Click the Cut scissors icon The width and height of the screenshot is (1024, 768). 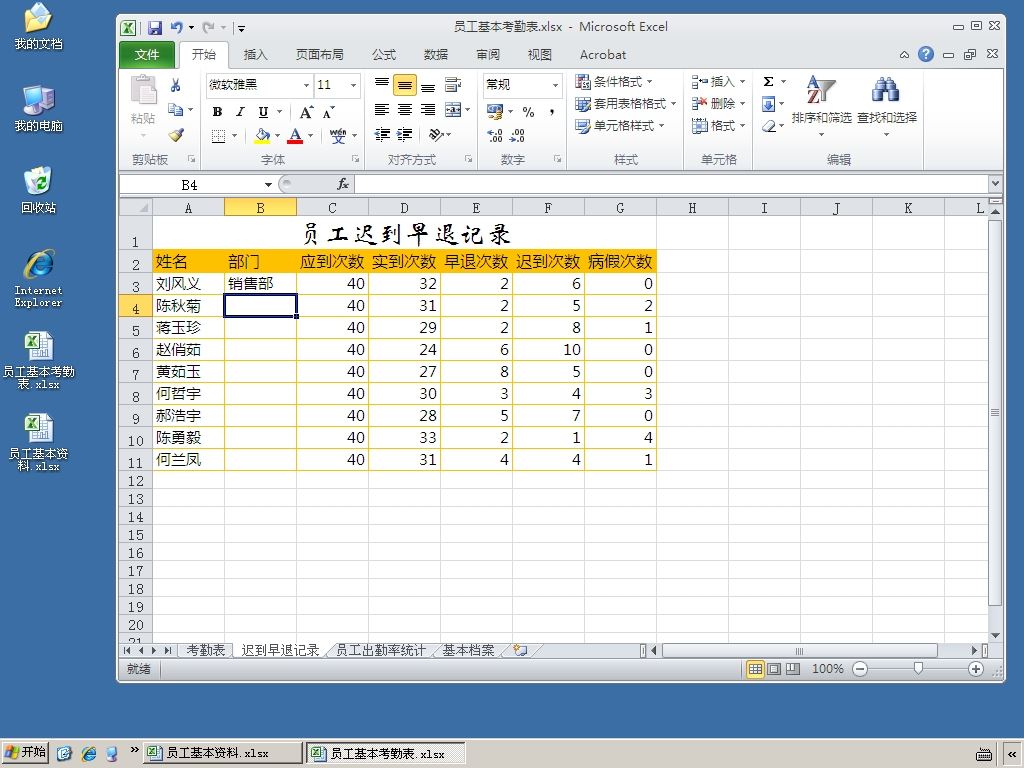[176, 85]
